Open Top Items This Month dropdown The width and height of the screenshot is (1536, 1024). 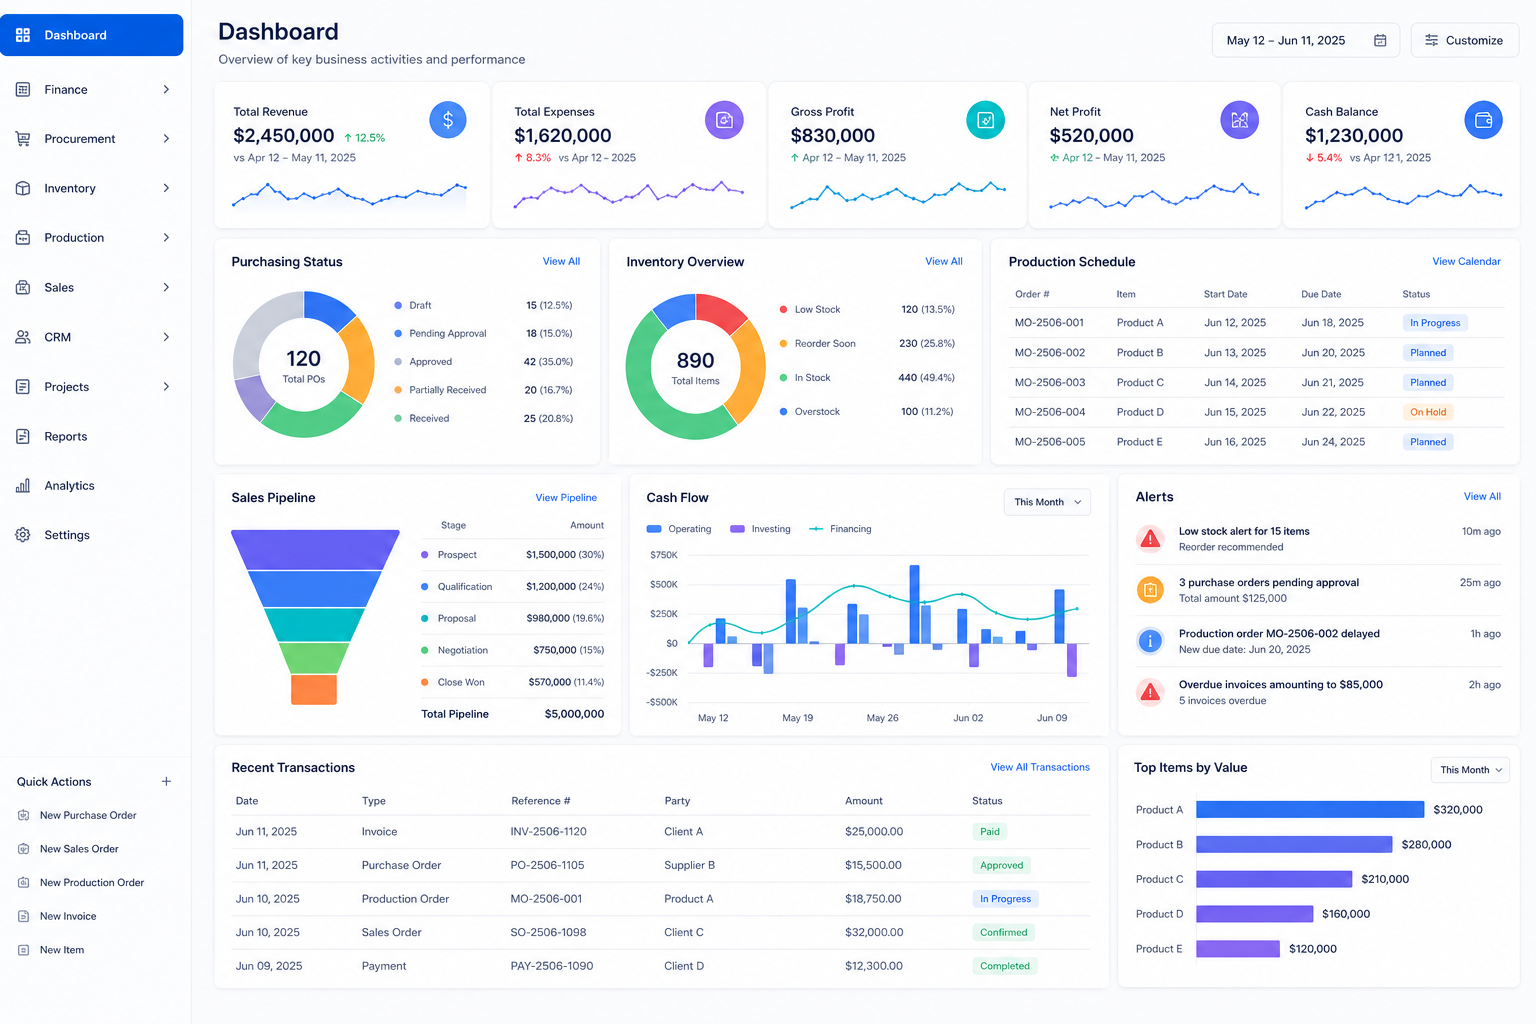(x=1470, y=770)
